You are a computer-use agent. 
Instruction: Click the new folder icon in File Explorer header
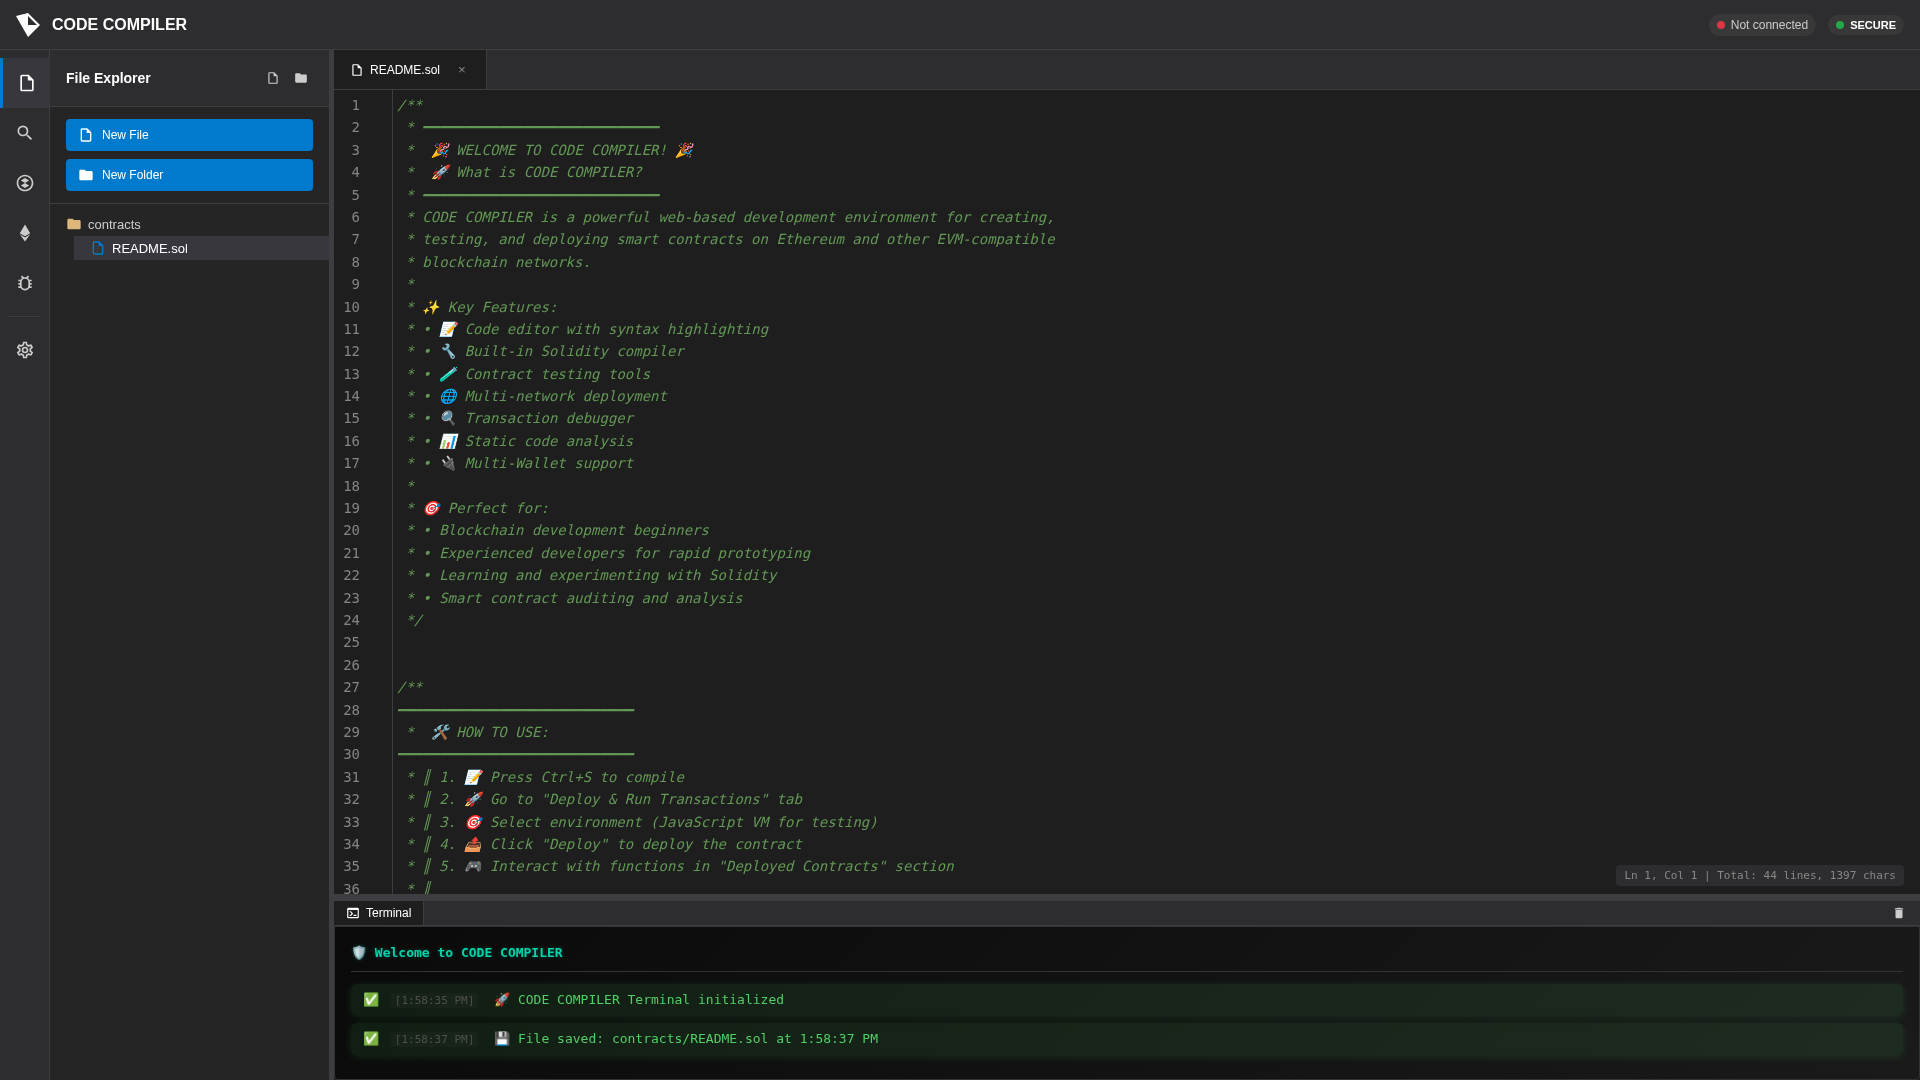pyautogui.click(x=301, y=78)
